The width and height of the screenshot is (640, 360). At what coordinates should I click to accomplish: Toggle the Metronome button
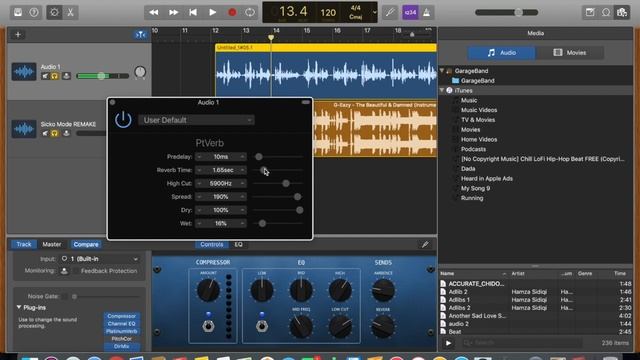point(427,12)
